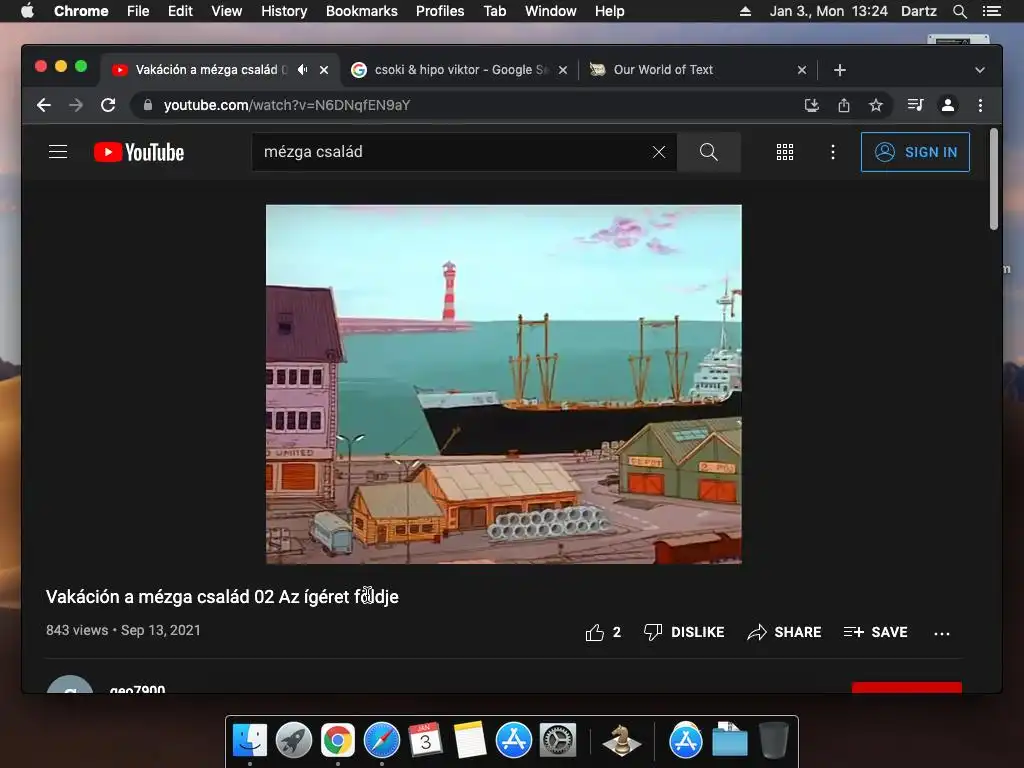
Task: Click the browser forward arrow
Action: point(76,105)
